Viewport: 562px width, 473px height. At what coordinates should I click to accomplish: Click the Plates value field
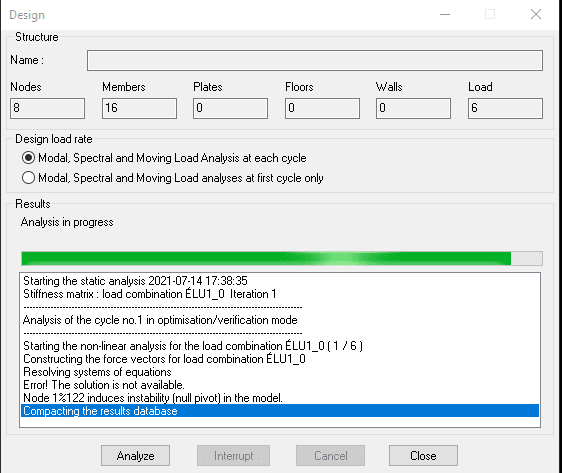pyautogui.click(x=230, y=108)
